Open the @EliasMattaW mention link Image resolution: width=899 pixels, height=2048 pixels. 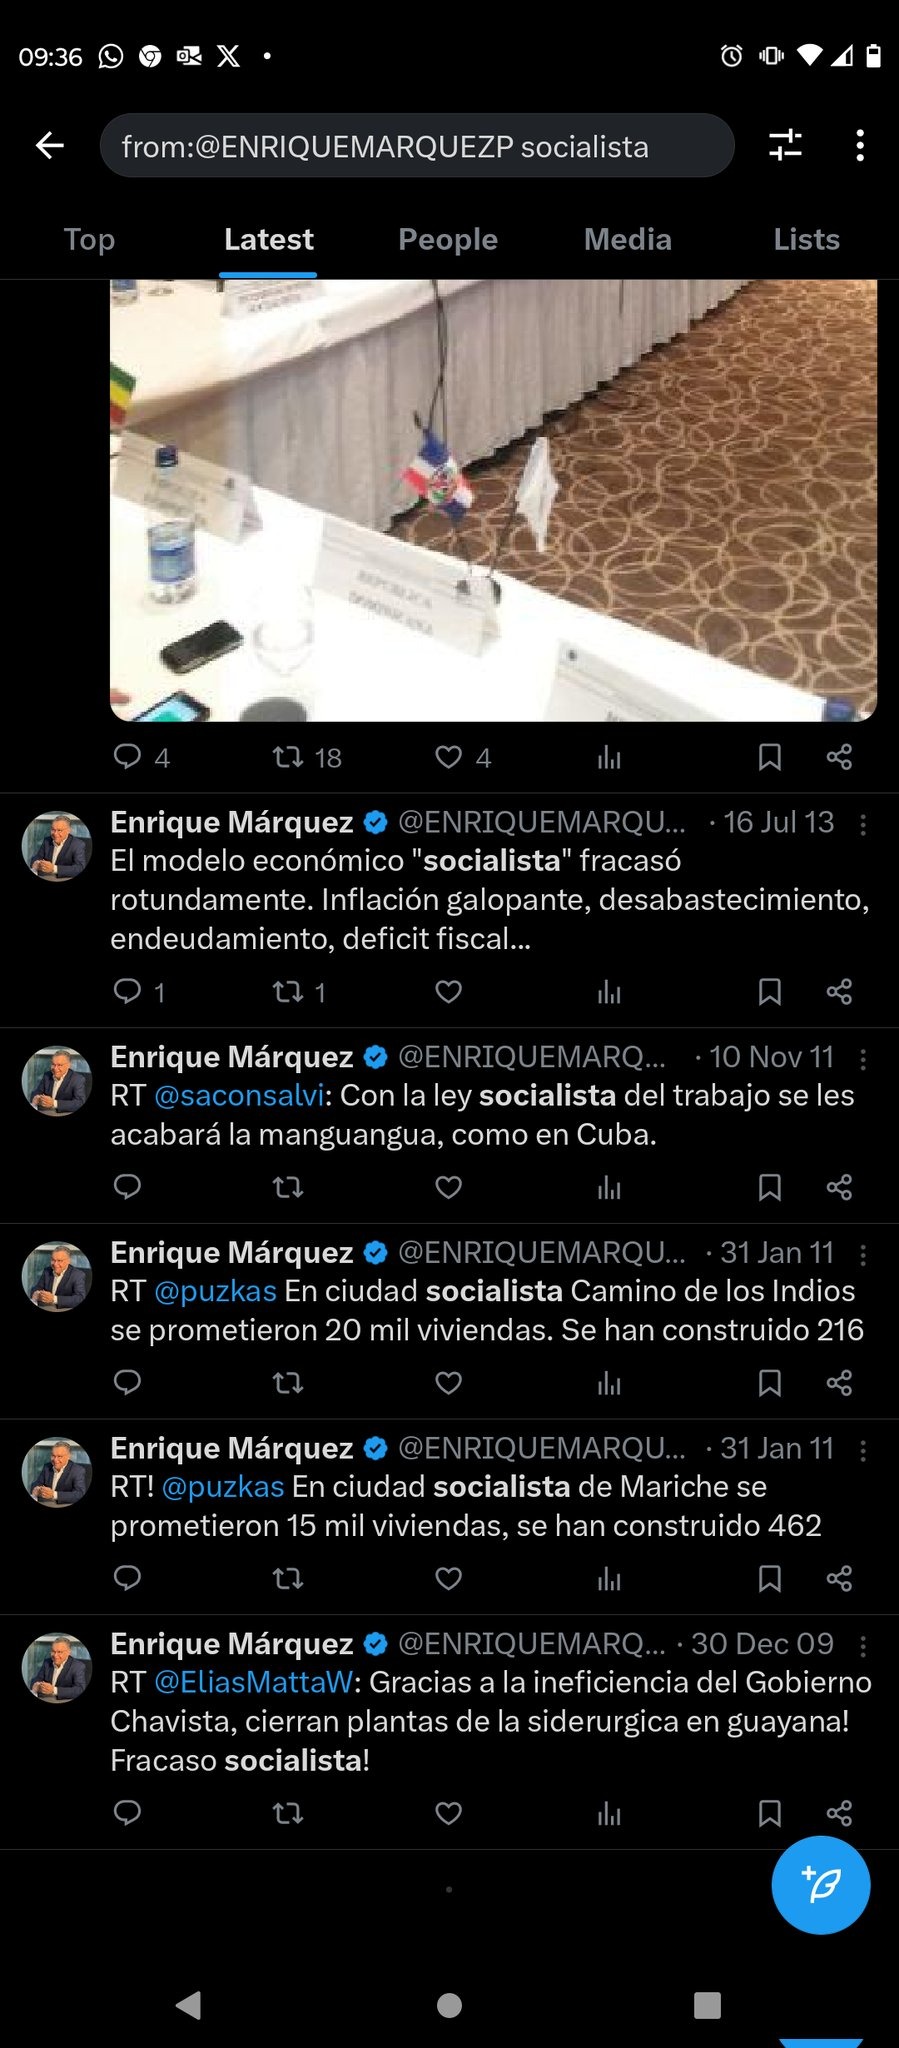(253, 1683)
